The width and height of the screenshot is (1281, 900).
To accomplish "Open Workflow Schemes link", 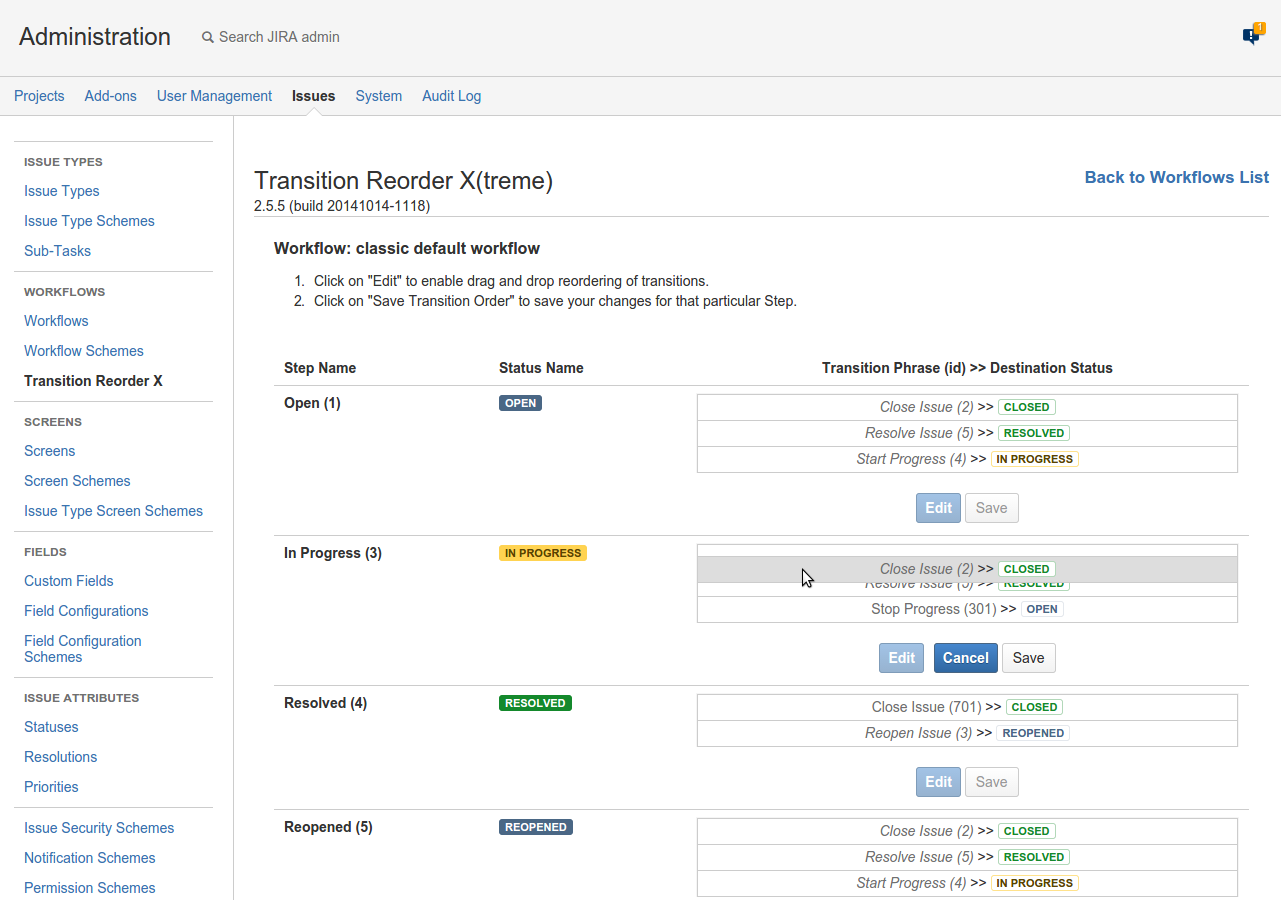I will click(x=84, y=351).
